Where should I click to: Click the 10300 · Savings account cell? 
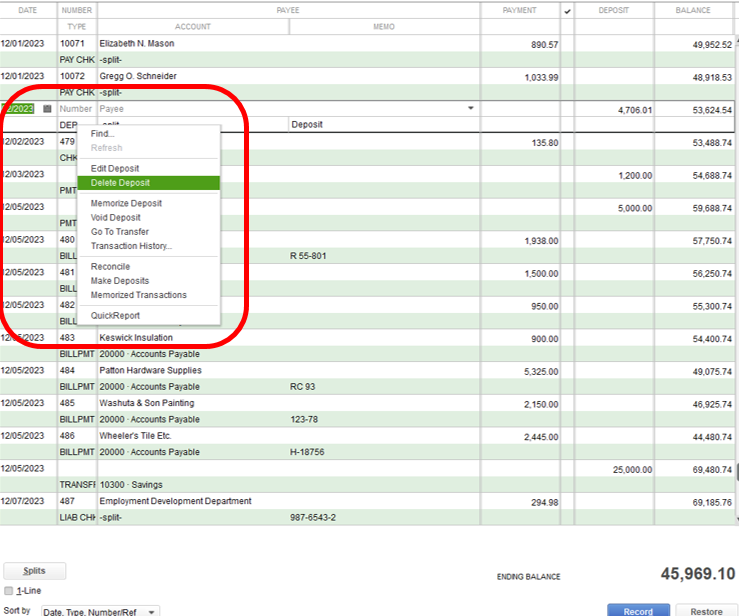(131, 485)
